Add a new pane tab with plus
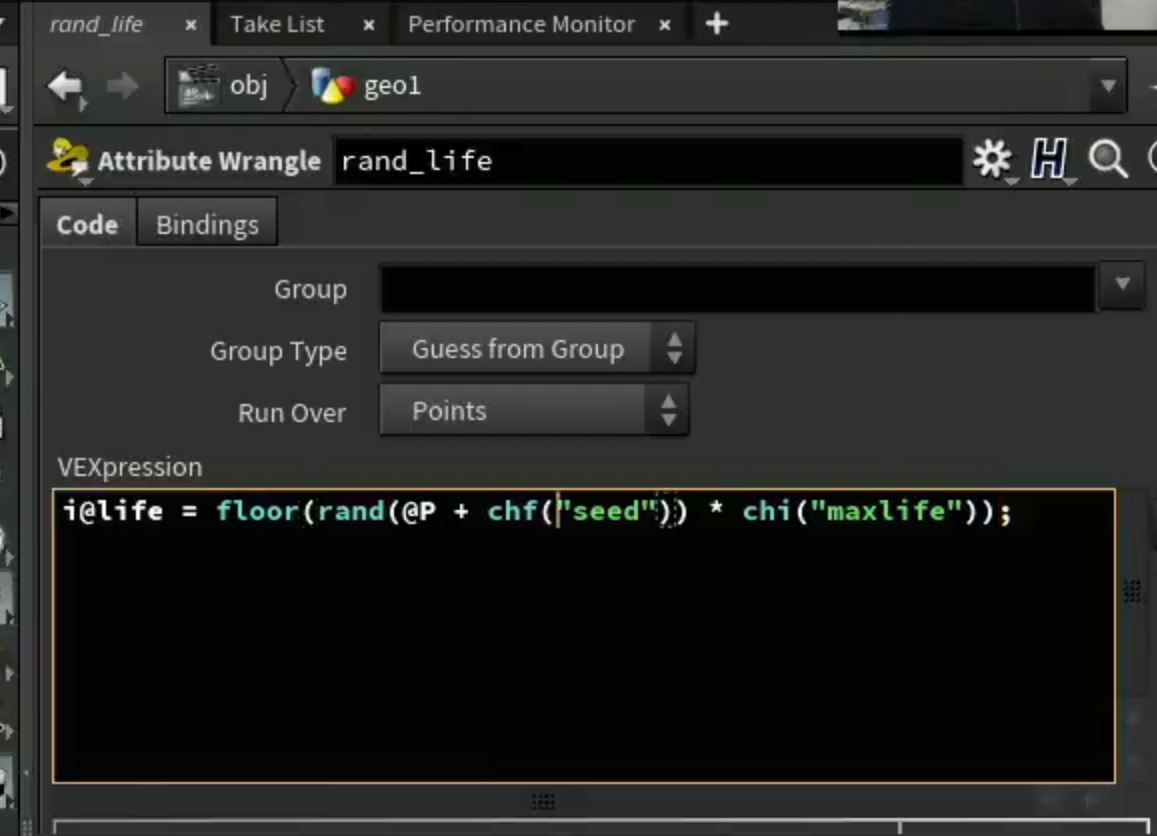 [716, 24]
